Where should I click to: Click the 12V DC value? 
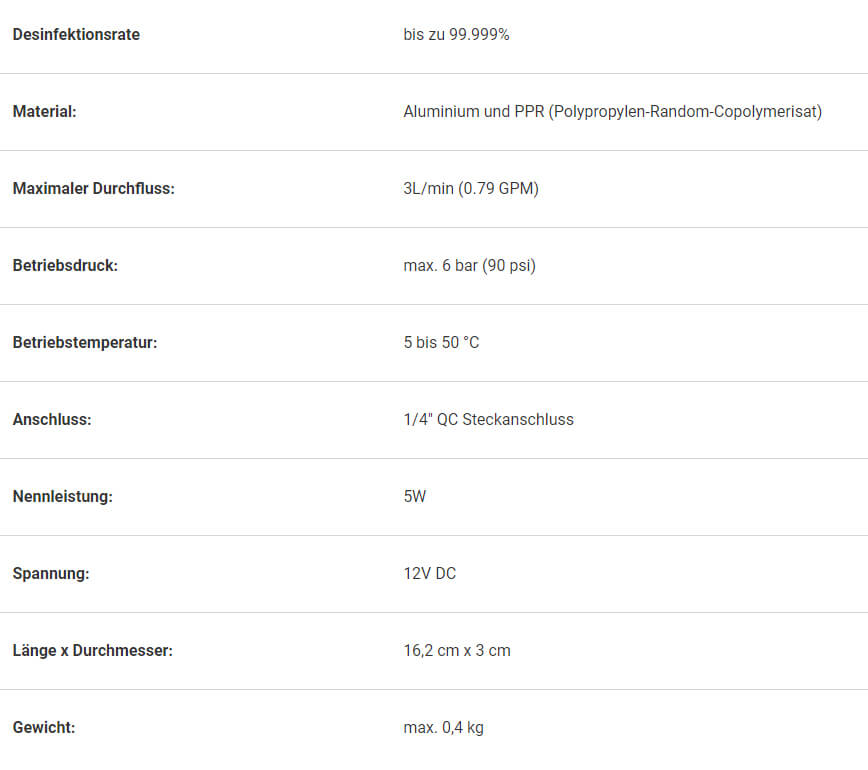[430, 573]
